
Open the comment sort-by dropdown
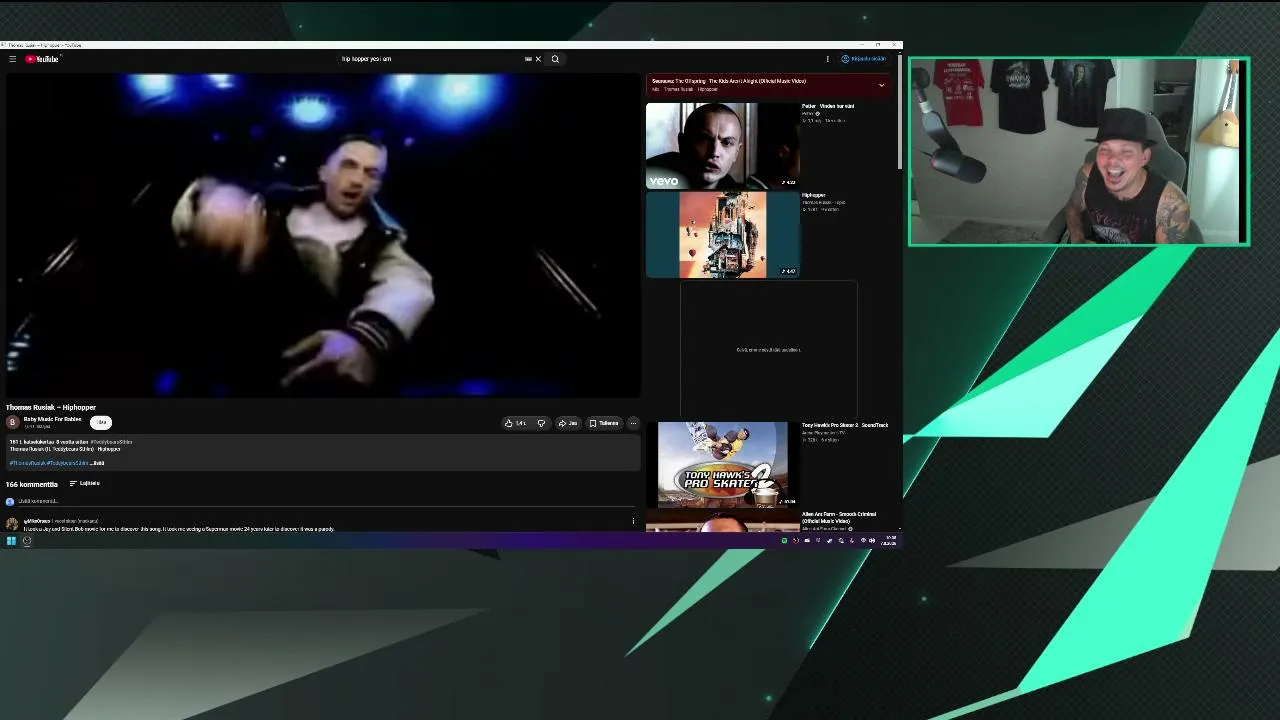(84, 484)
